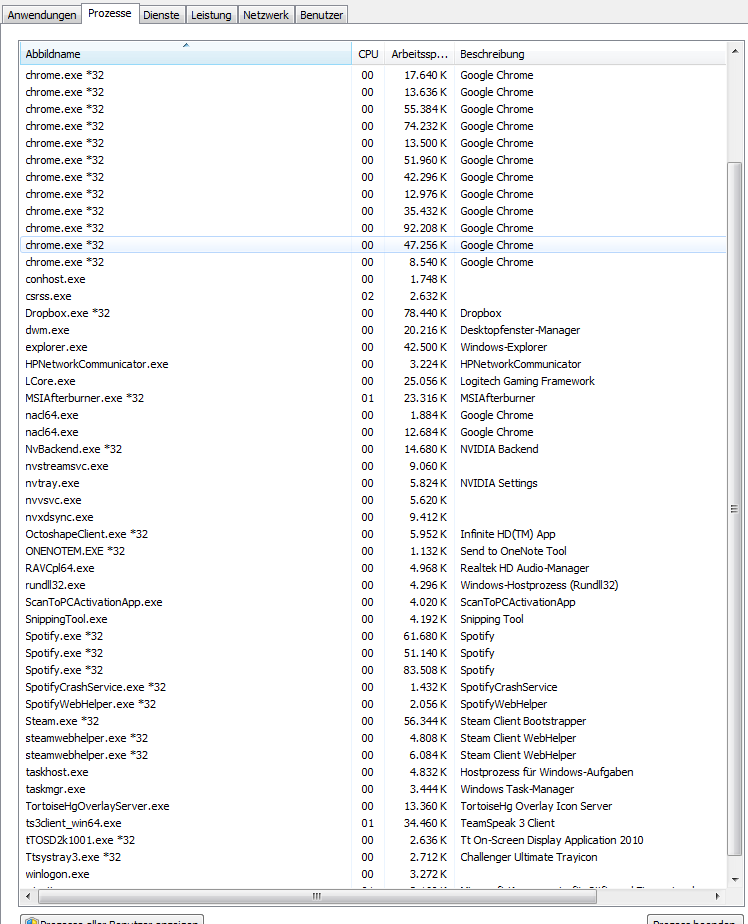Sort by Abbildname column header
This screenshot has width=748, height=924.
coord(186,54)
